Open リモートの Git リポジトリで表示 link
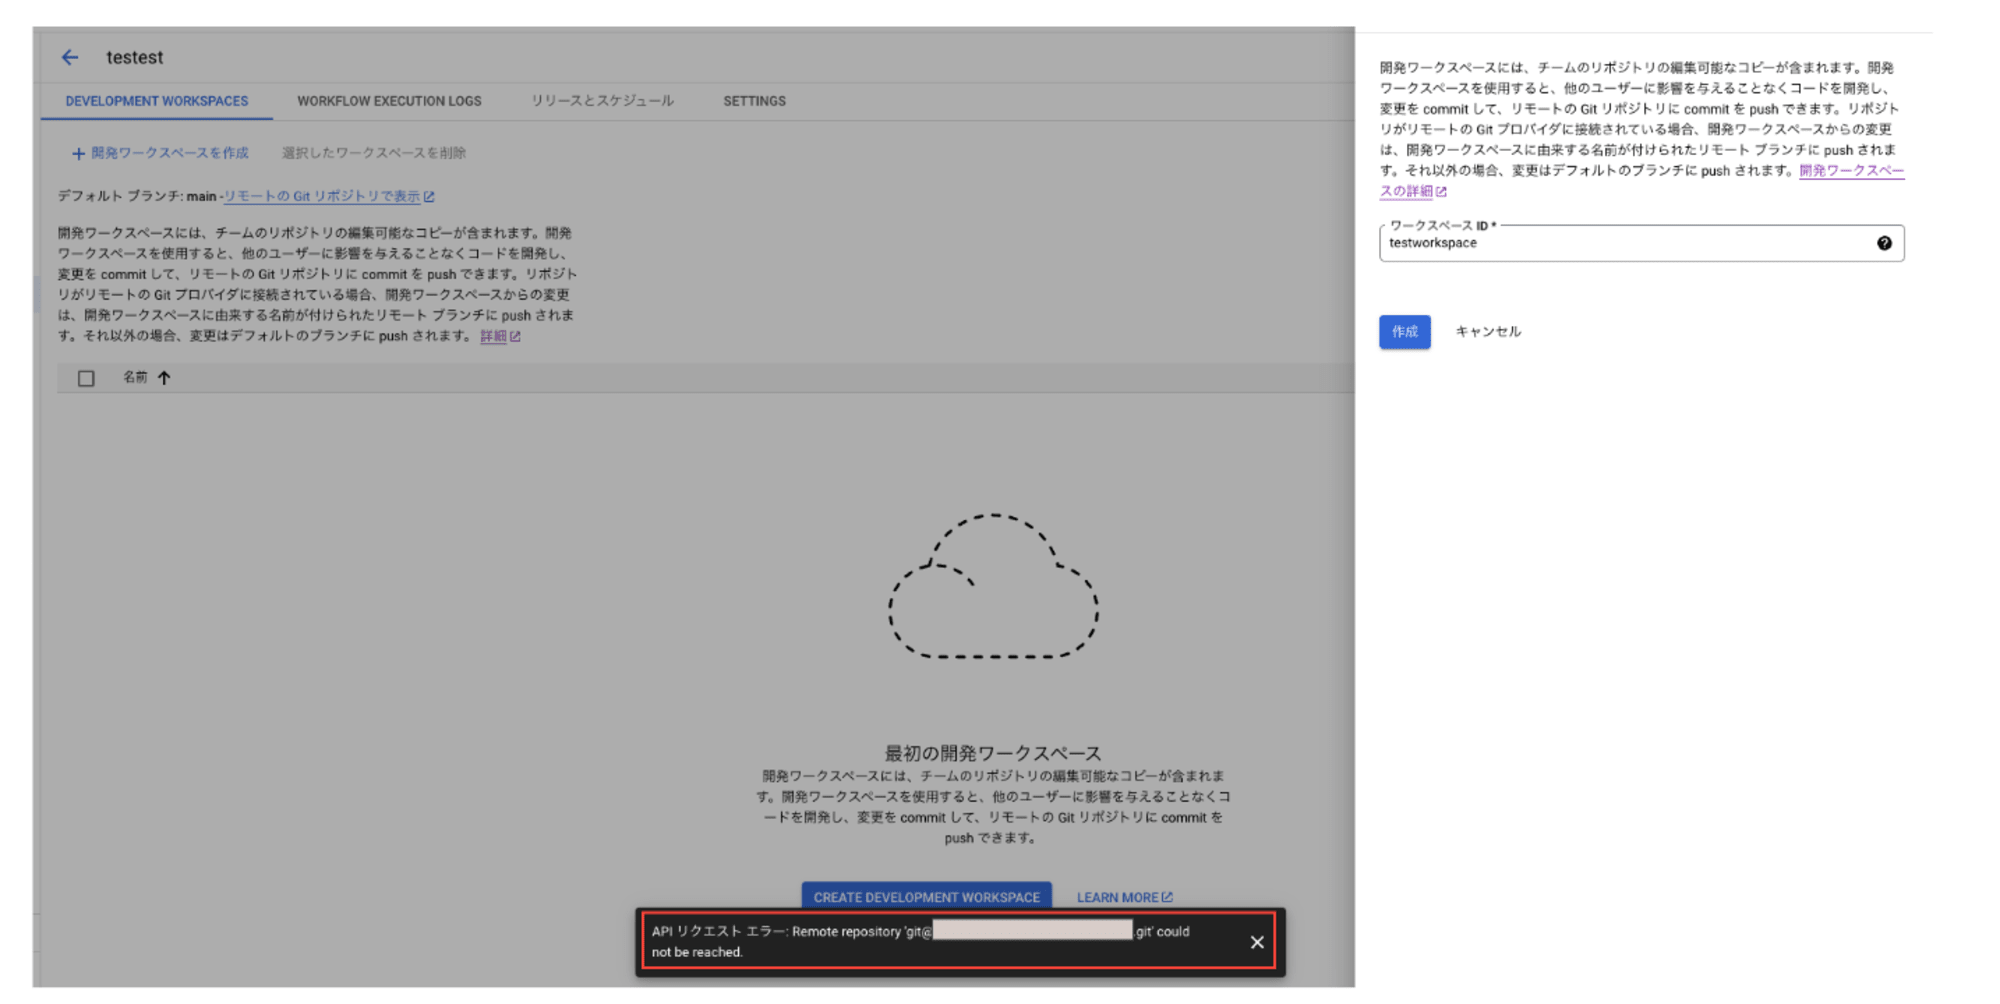Viewport: 2000px width, 1004px height. [329, 196]
